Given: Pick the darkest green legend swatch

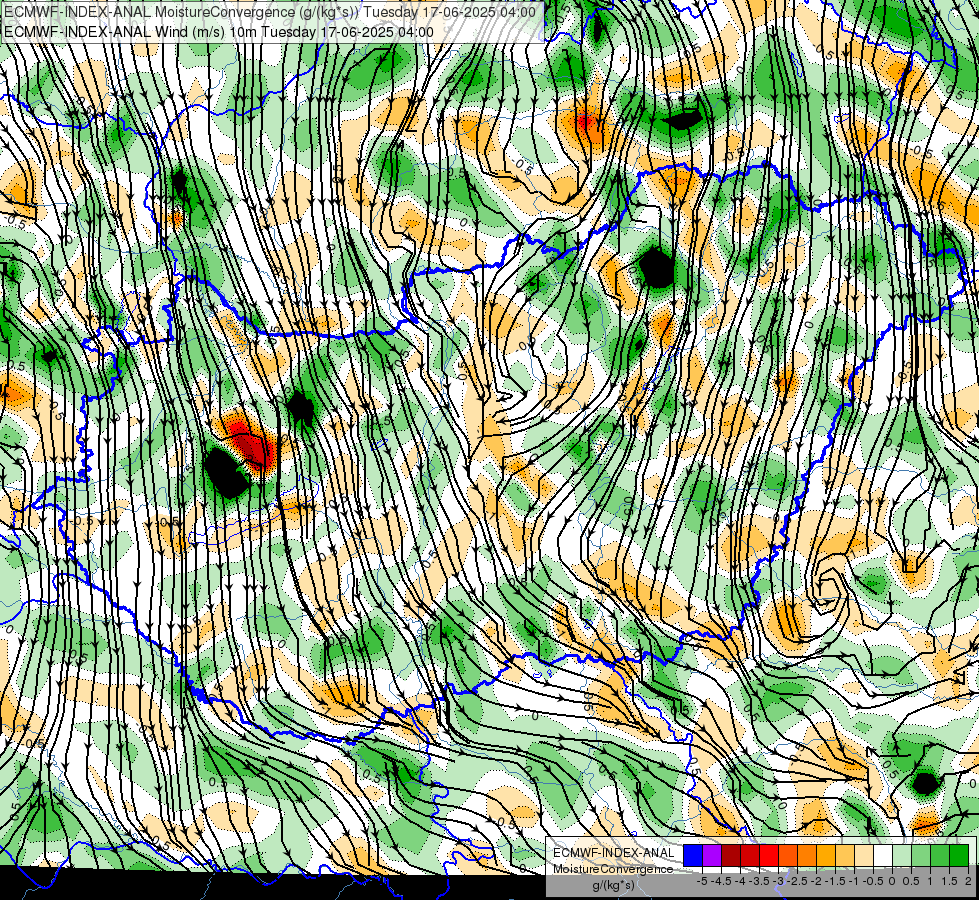Looking at the screenshot, I should click(x=959, y=855).
